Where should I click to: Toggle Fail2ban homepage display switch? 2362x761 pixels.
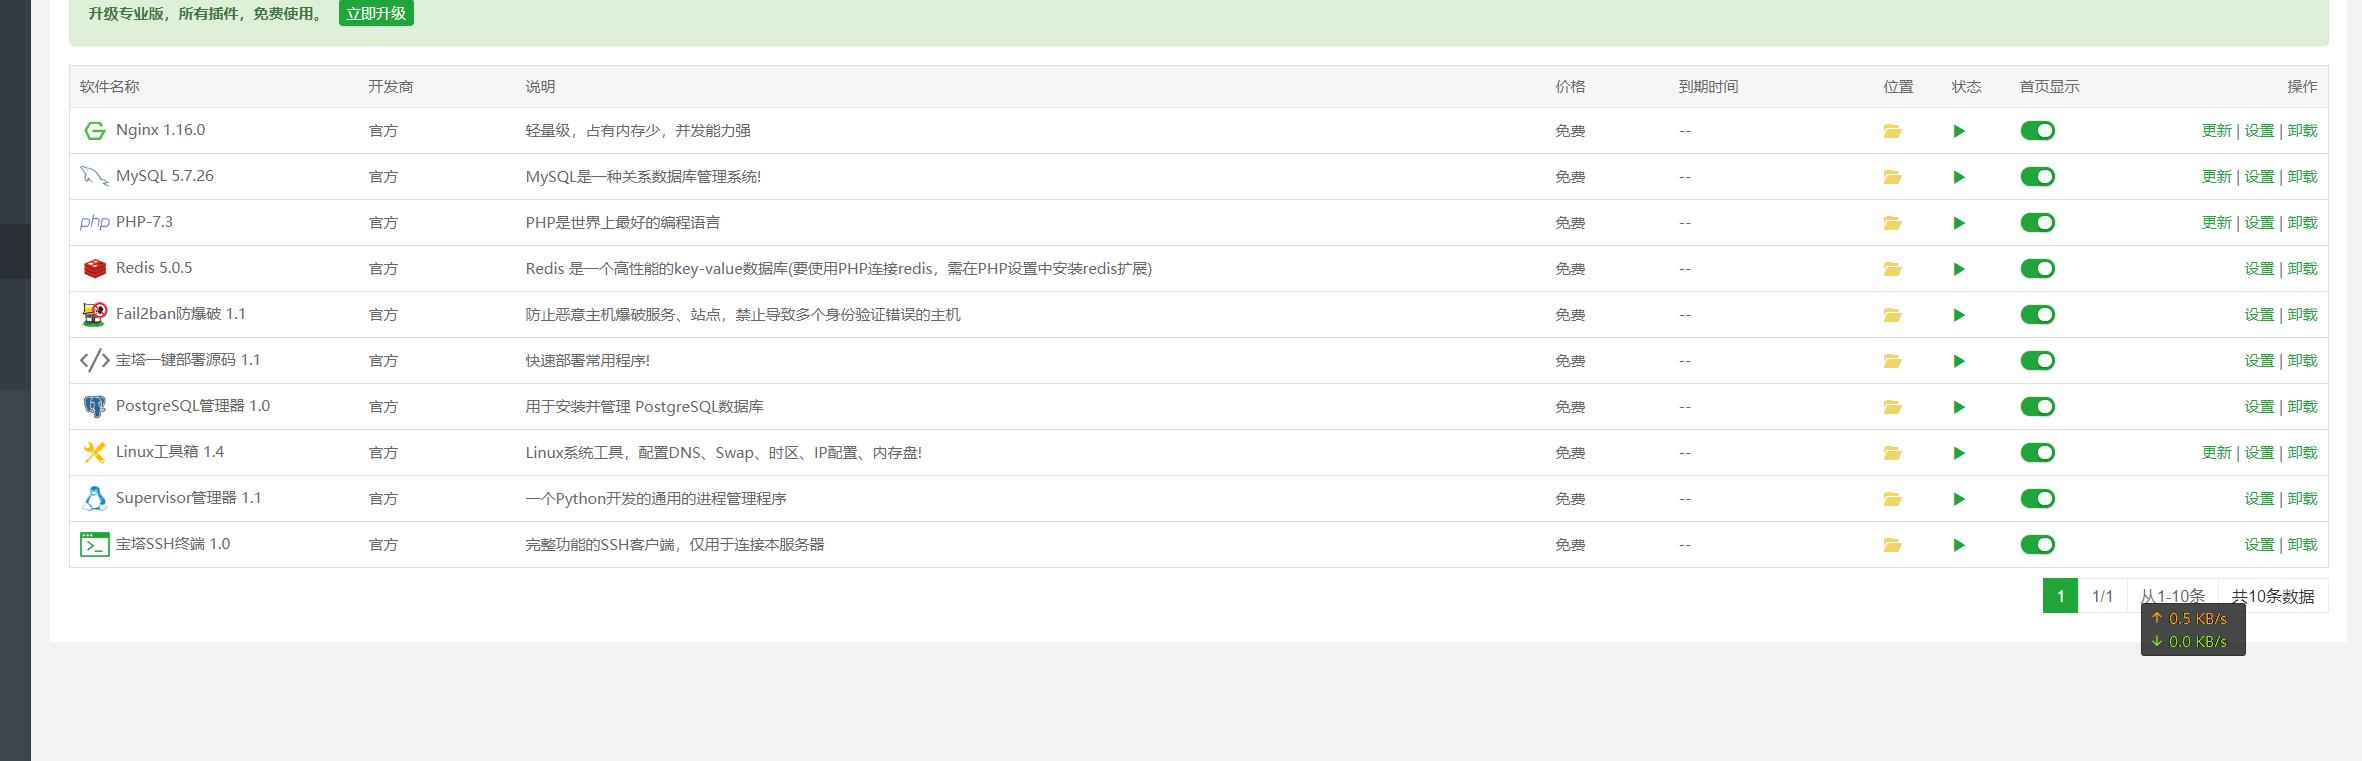(x=2037, y=315)
